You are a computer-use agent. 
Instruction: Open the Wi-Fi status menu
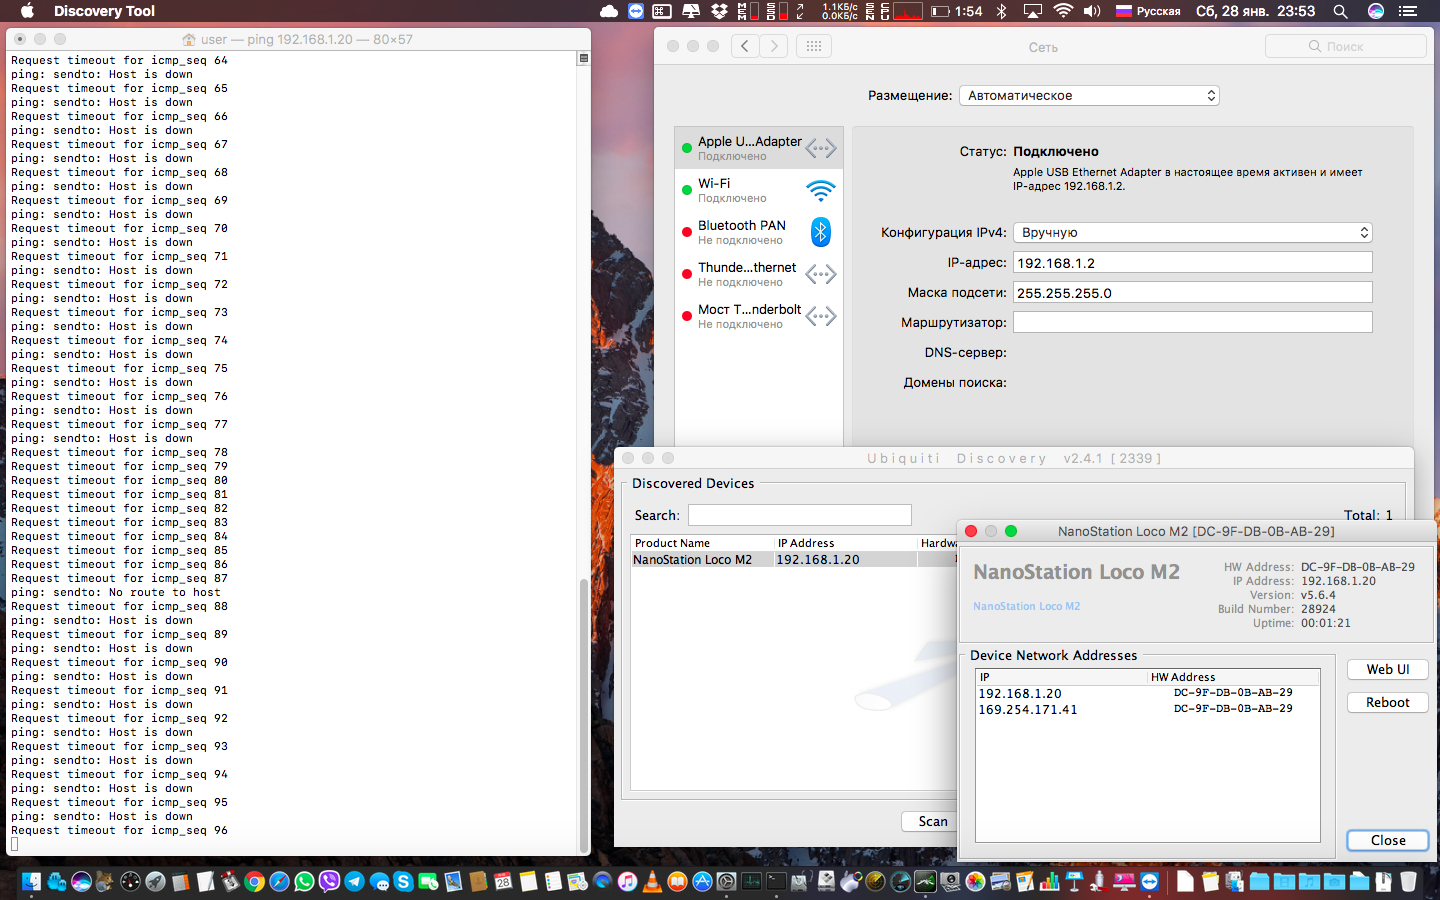coord(1063,11)
